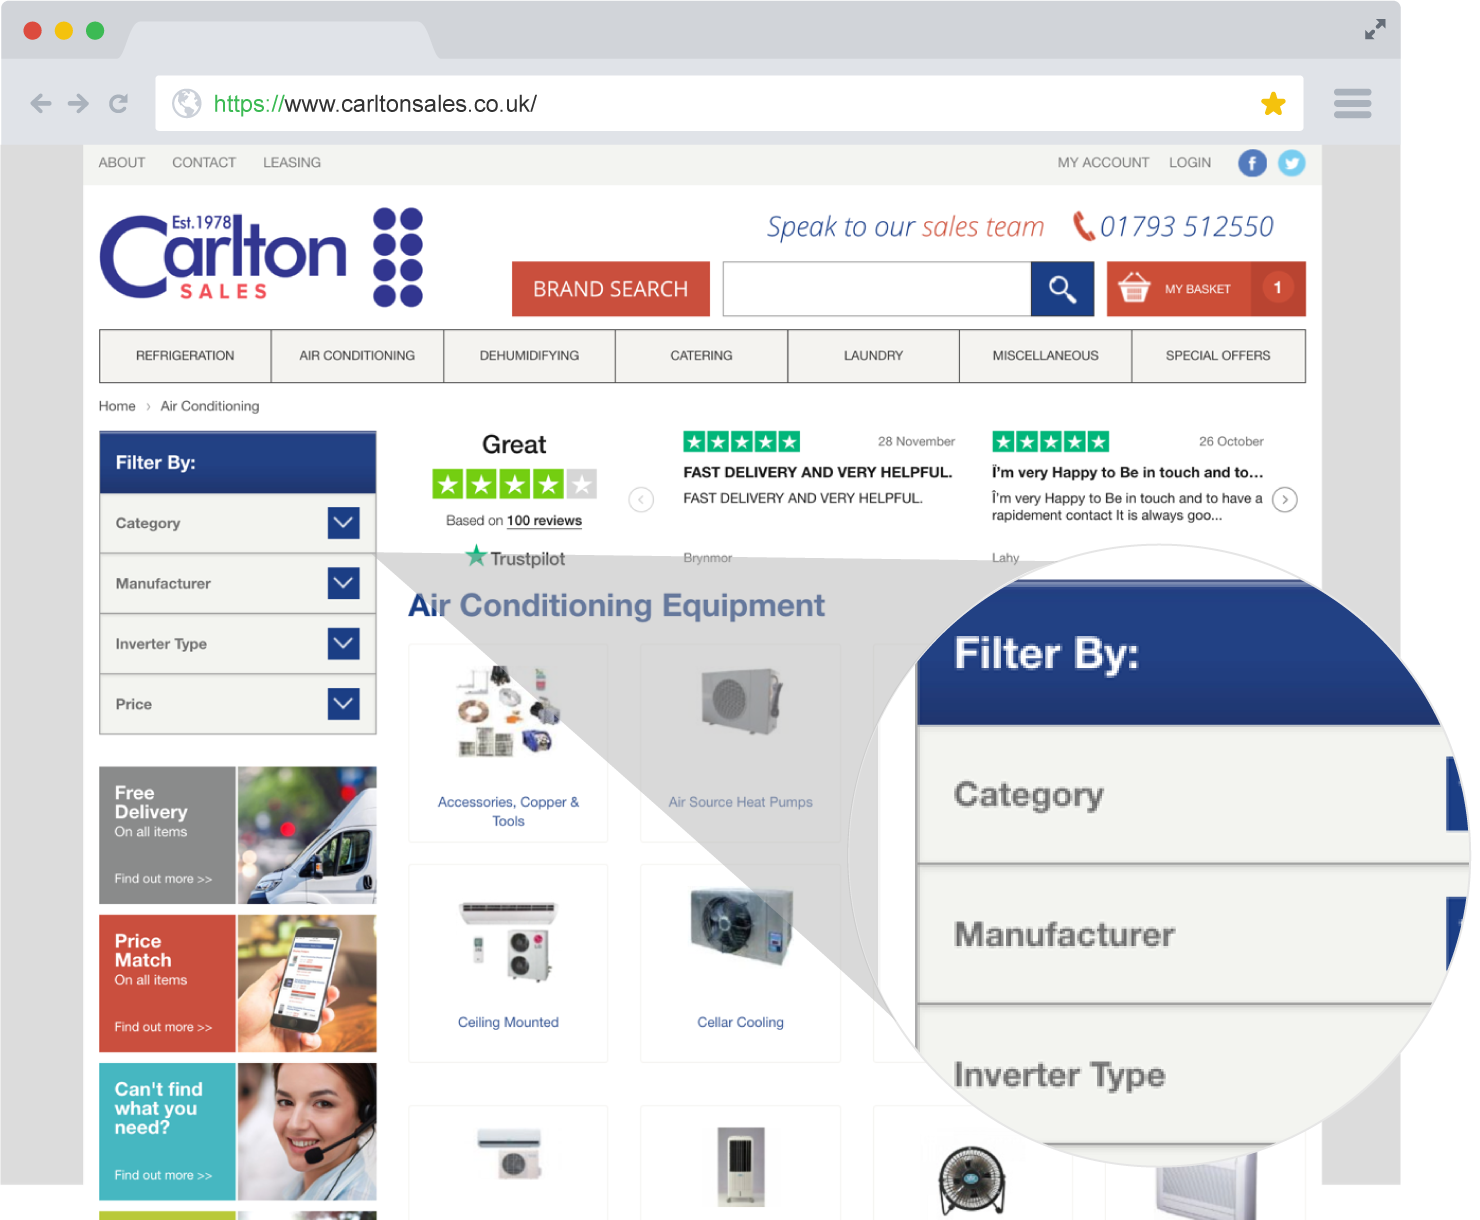Click the Air Source Heat Pumps image
This screenshot has width=1480, height=1220.
742,702
